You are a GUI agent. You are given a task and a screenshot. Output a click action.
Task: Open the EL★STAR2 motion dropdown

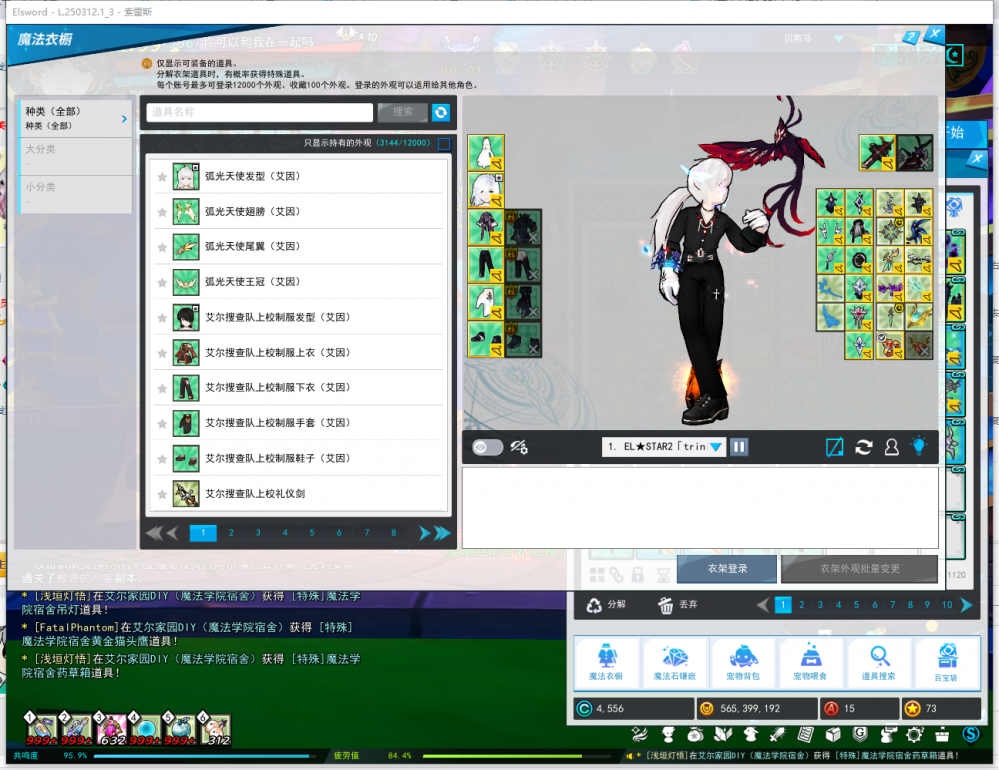click(663, 446)
